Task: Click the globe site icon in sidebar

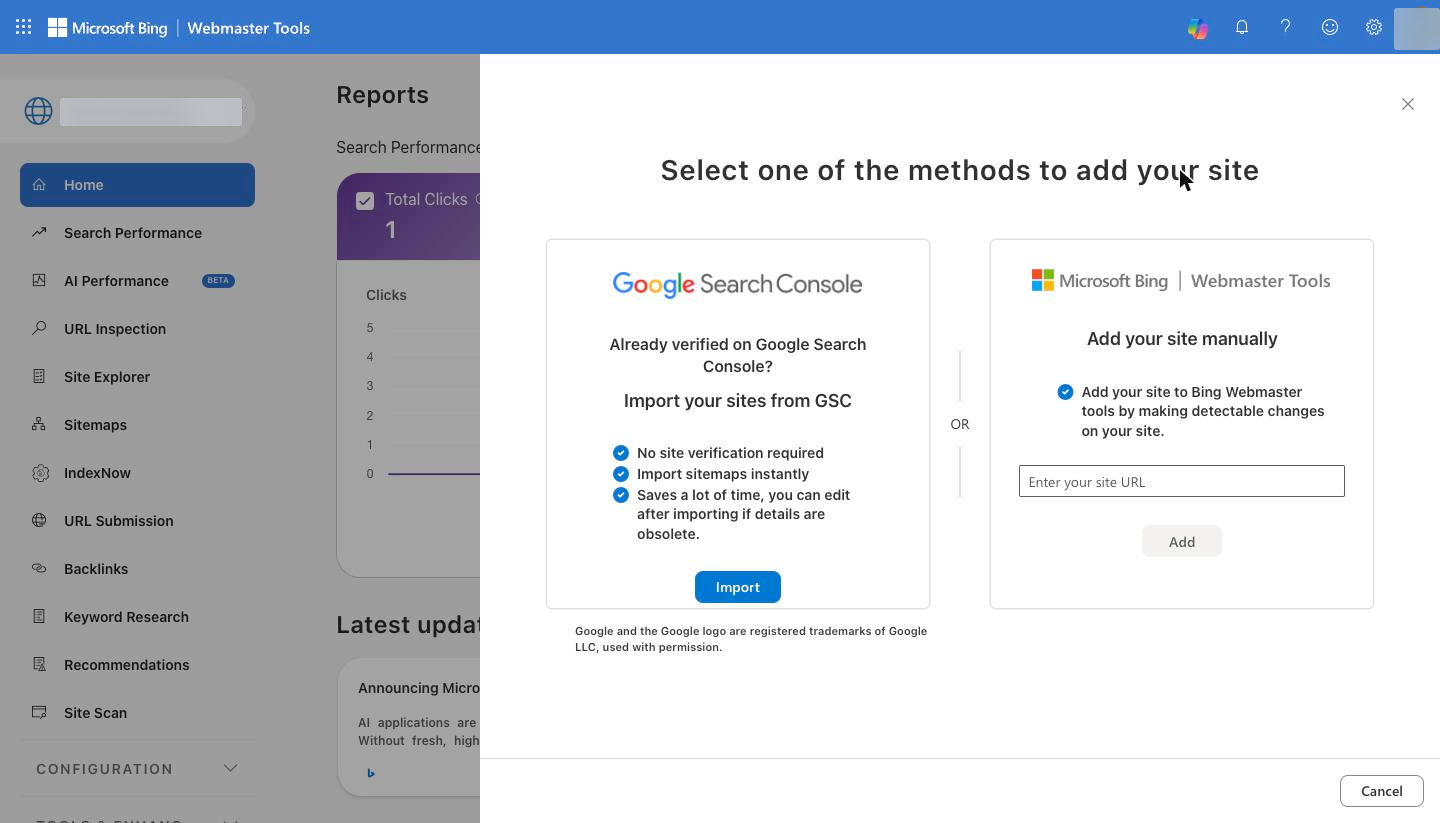Action: pos(39,111)
